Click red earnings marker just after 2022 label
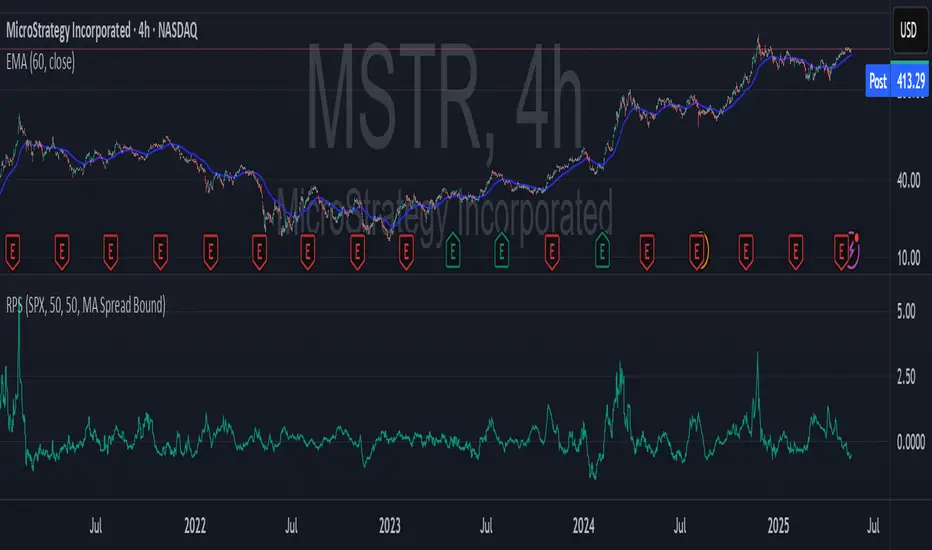 [x=210, y=252]
